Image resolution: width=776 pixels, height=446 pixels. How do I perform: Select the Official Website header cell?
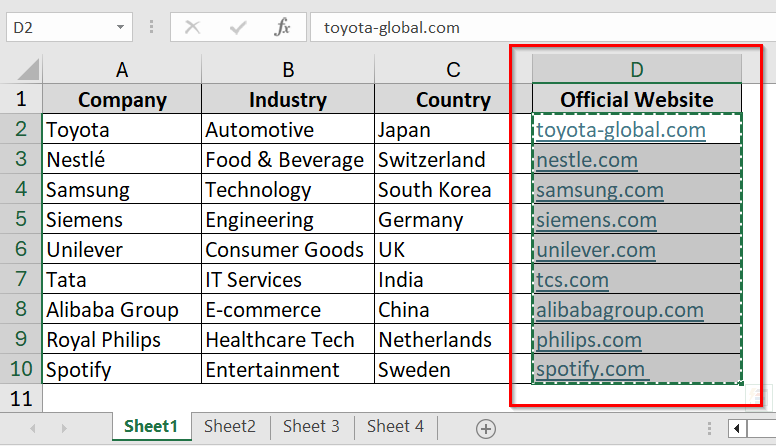point(637,99)
